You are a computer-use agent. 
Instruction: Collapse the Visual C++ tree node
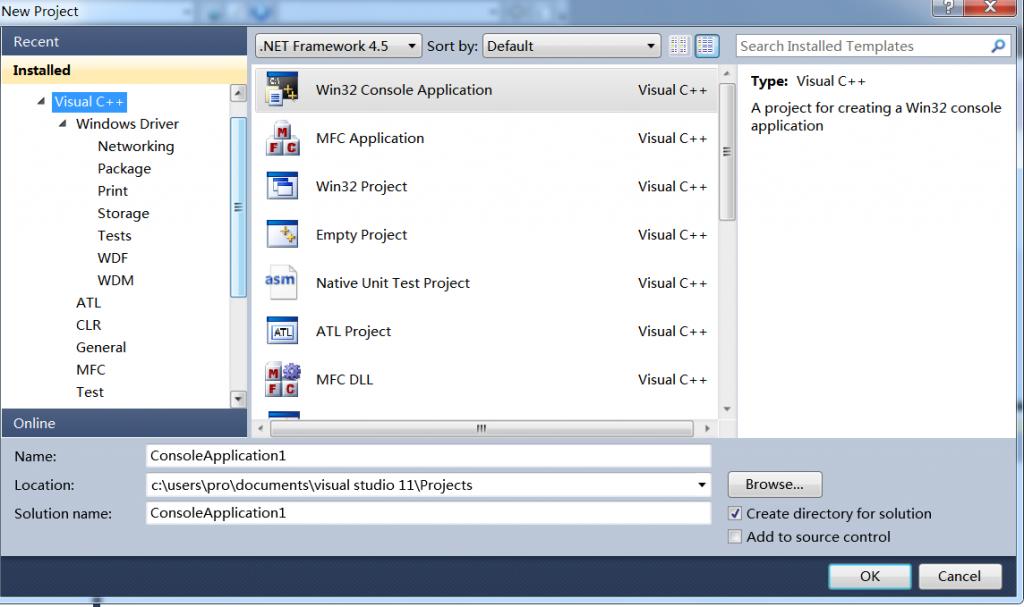point(41,101)
